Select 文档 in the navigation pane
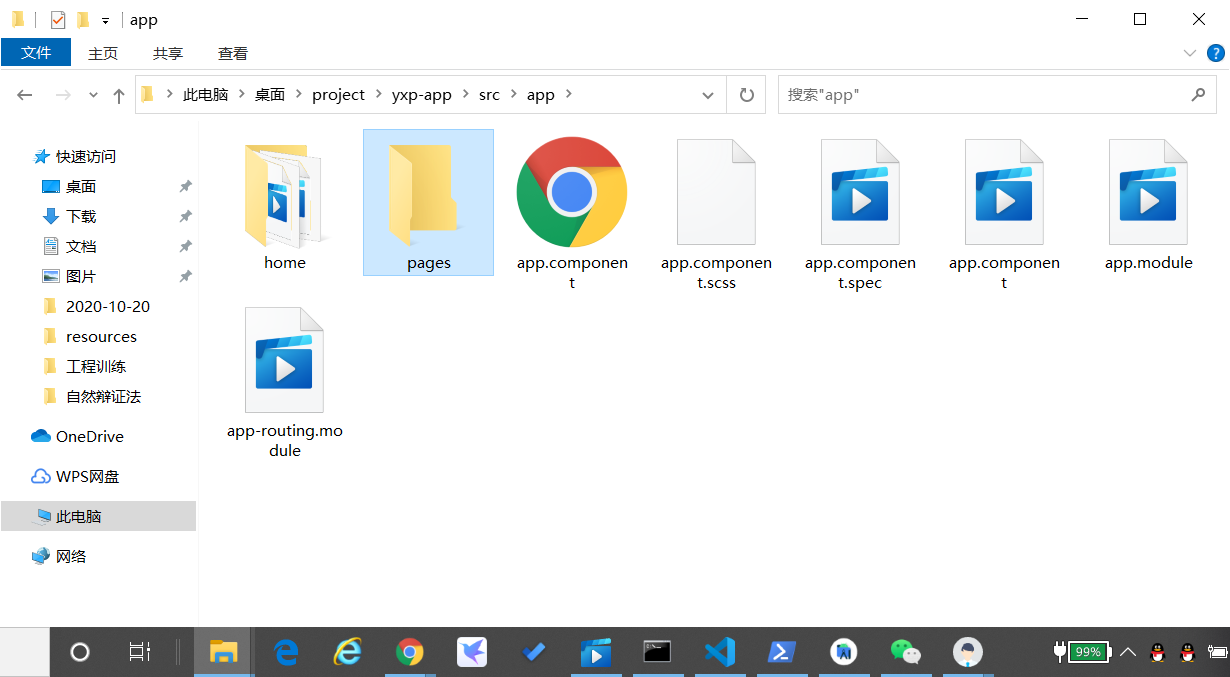This screenshot has height=677, width=1230. pos(81,246)
